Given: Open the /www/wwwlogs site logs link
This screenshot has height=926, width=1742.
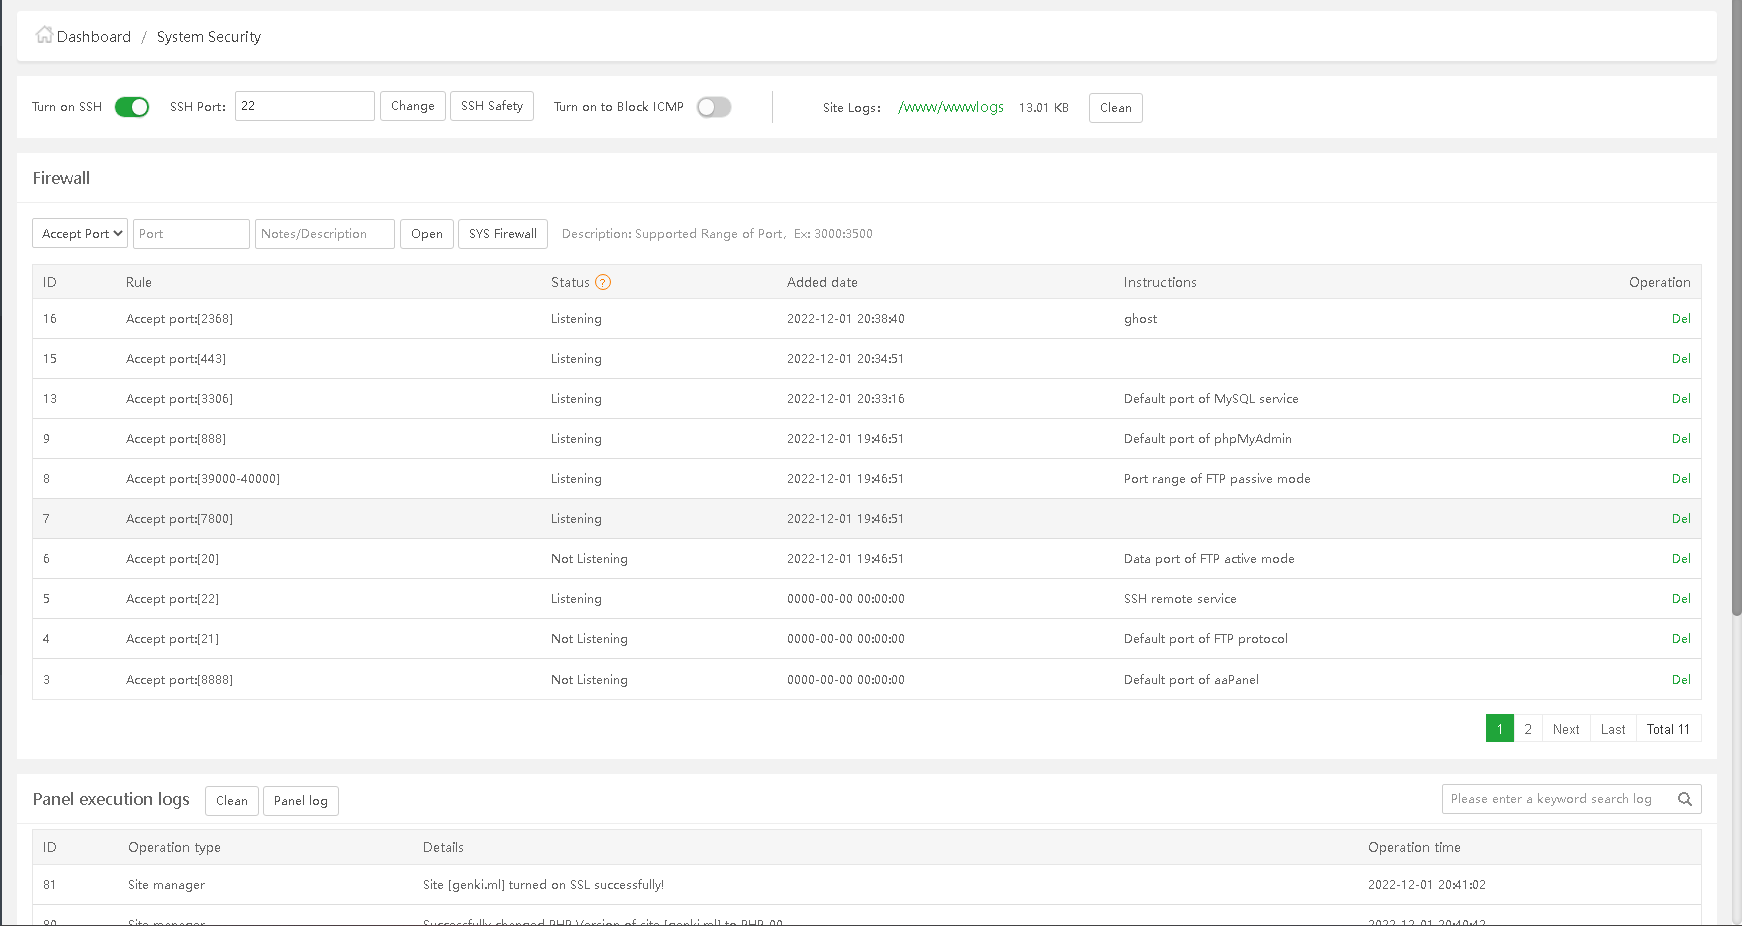Looking at the screenshot, I should [951, 107].
